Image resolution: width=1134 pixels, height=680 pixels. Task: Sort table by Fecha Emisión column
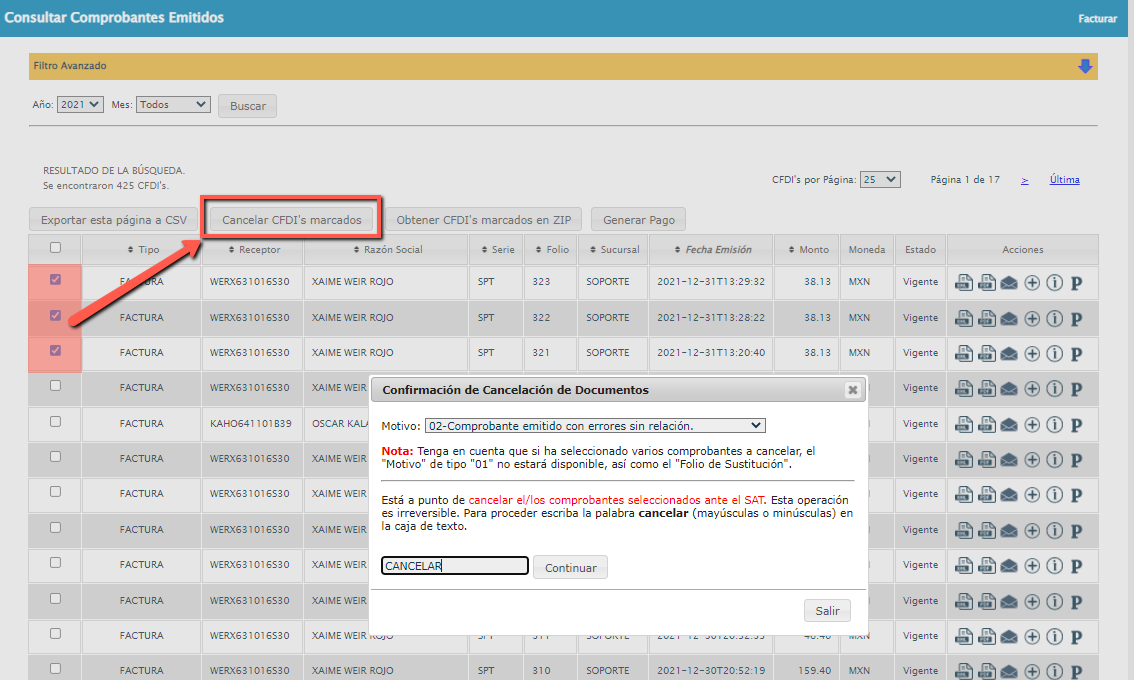(x=712, y=249)
